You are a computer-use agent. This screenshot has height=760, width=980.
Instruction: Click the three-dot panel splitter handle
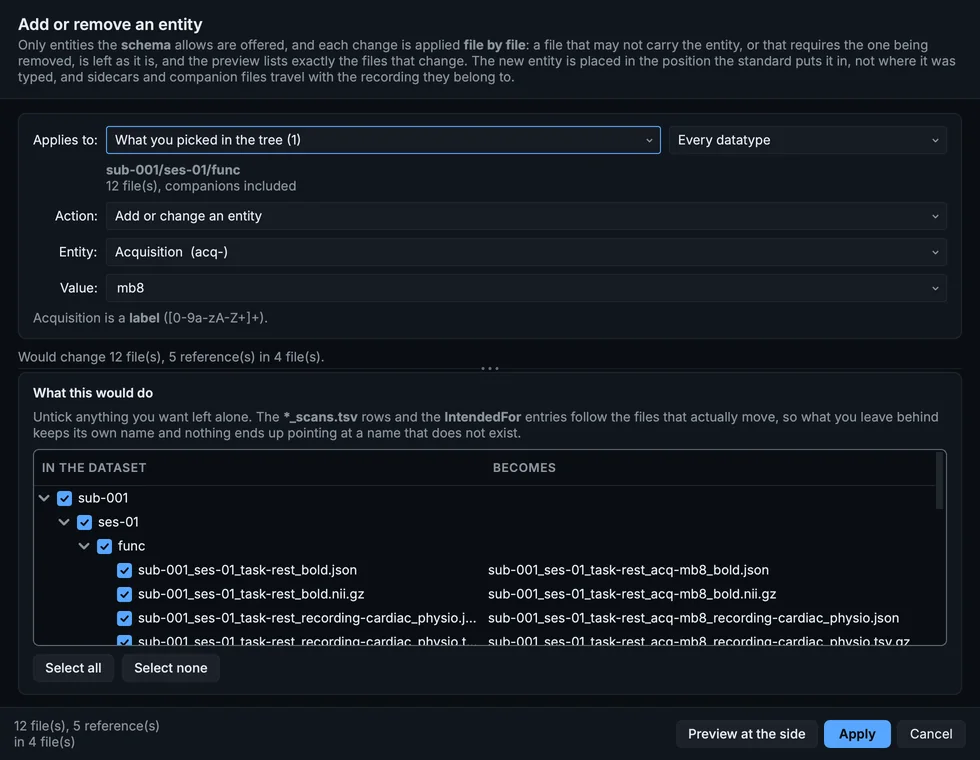[490, 368]
